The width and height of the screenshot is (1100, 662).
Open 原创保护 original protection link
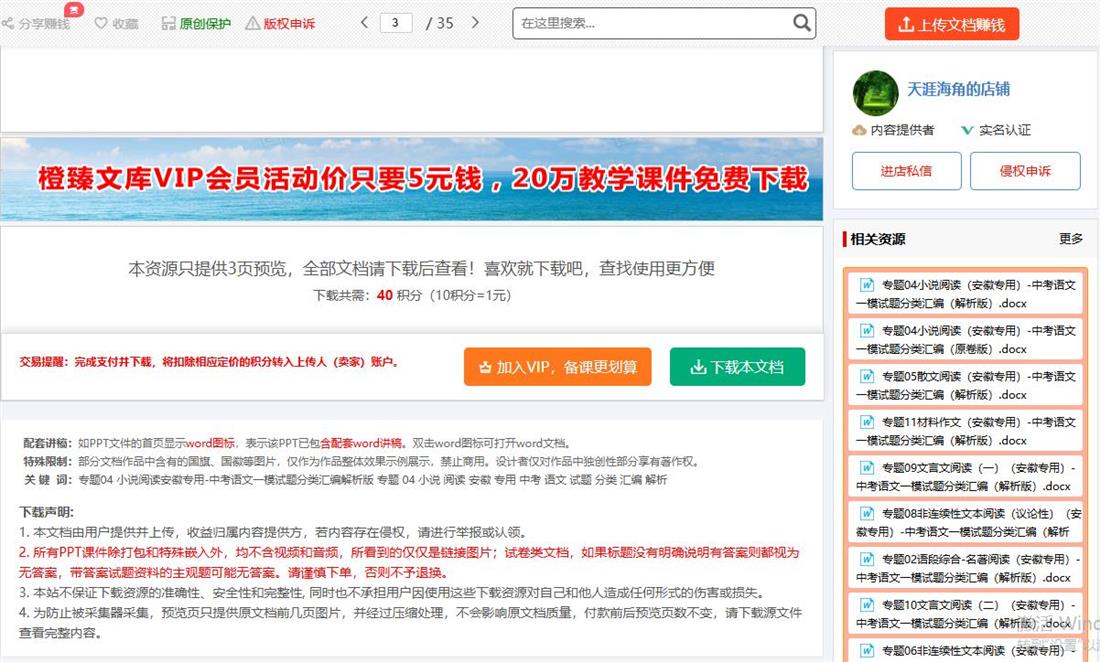click(196, 23)
